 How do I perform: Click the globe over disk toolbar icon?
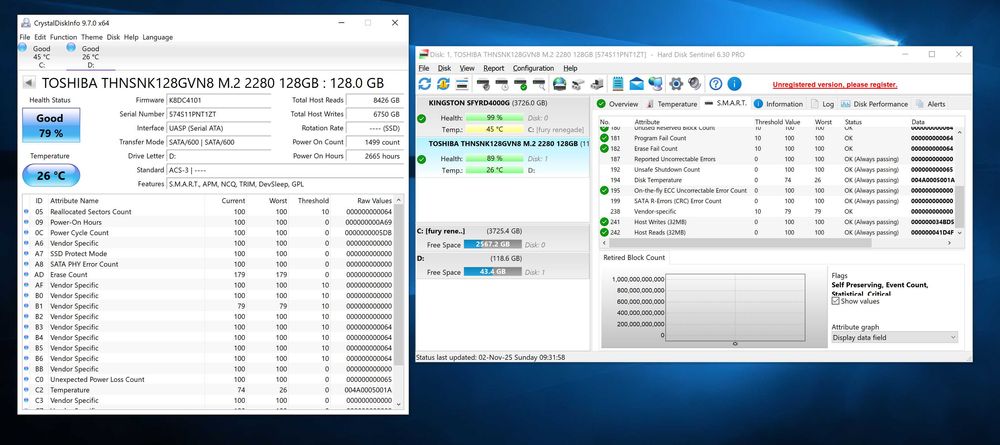click(559, 84)
